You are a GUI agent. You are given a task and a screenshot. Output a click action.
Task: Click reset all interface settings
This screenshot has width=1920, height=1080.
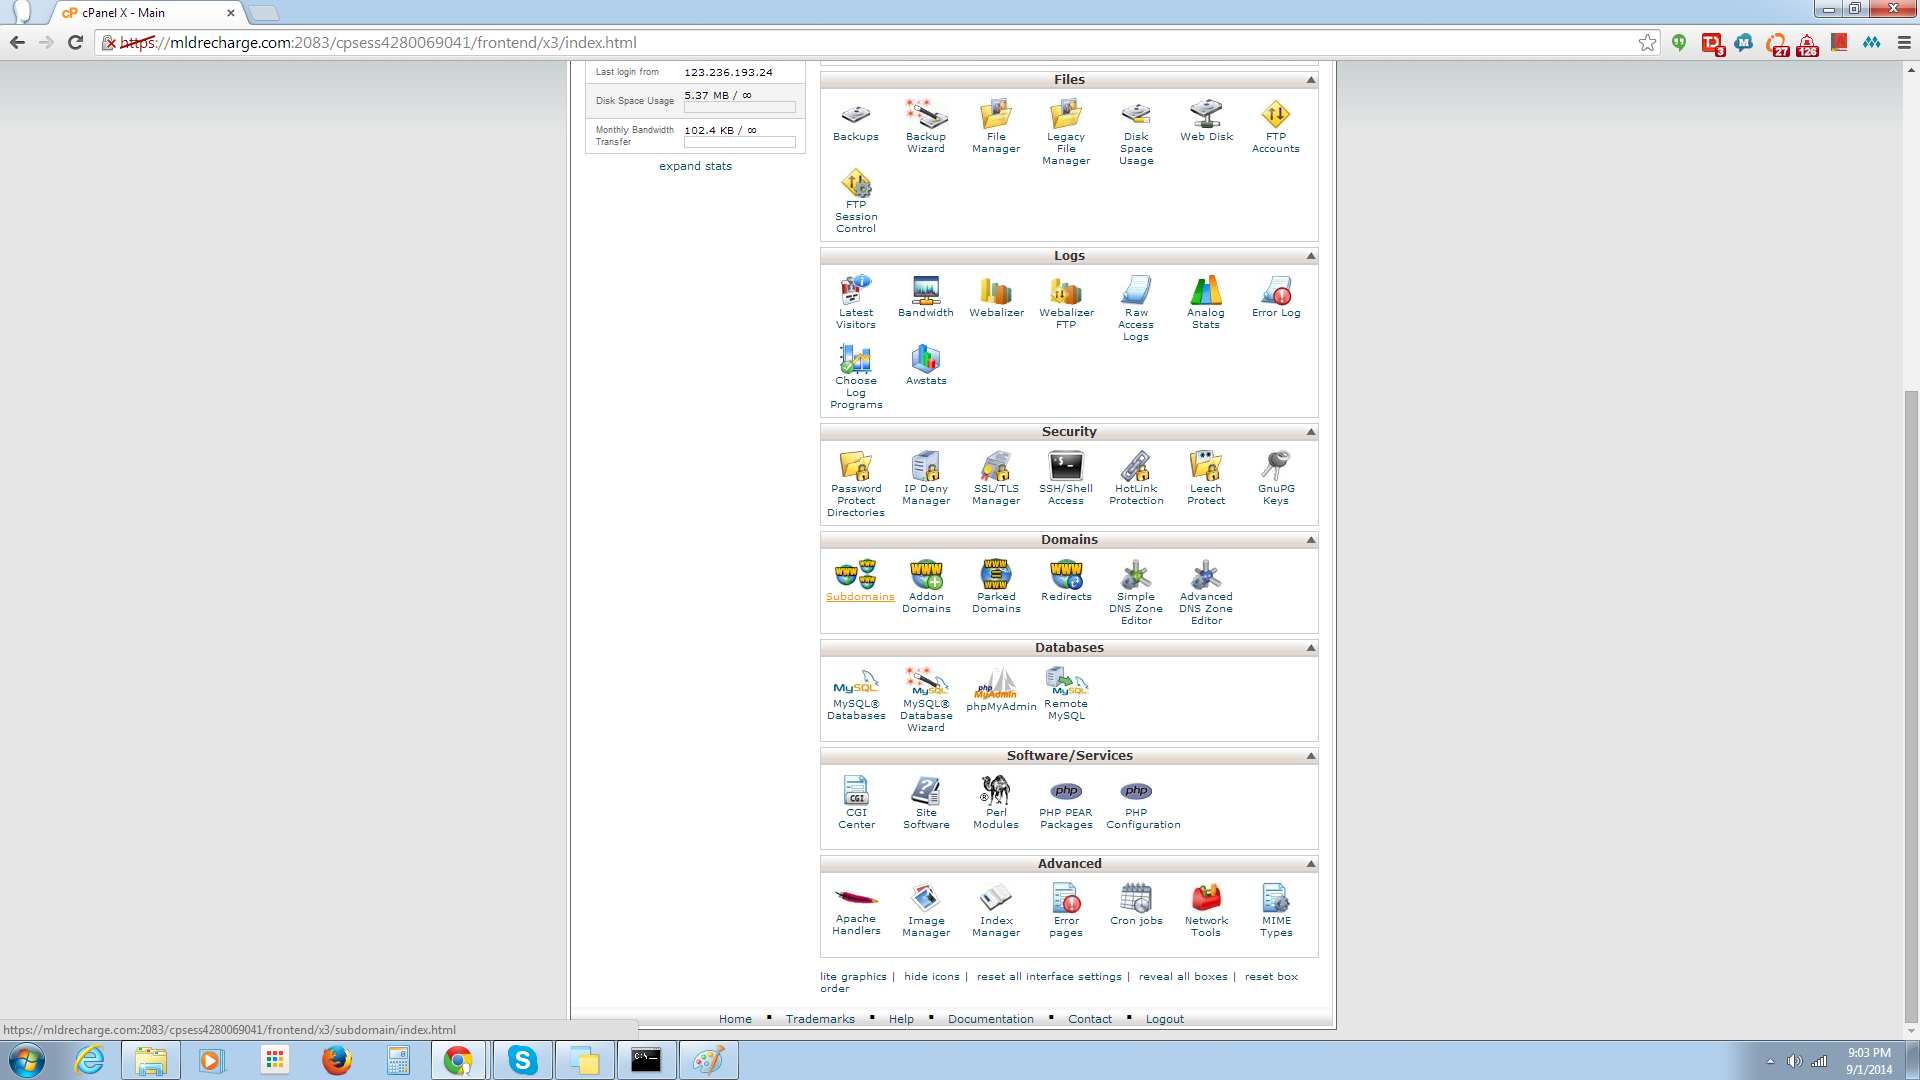click(1049, 977)
